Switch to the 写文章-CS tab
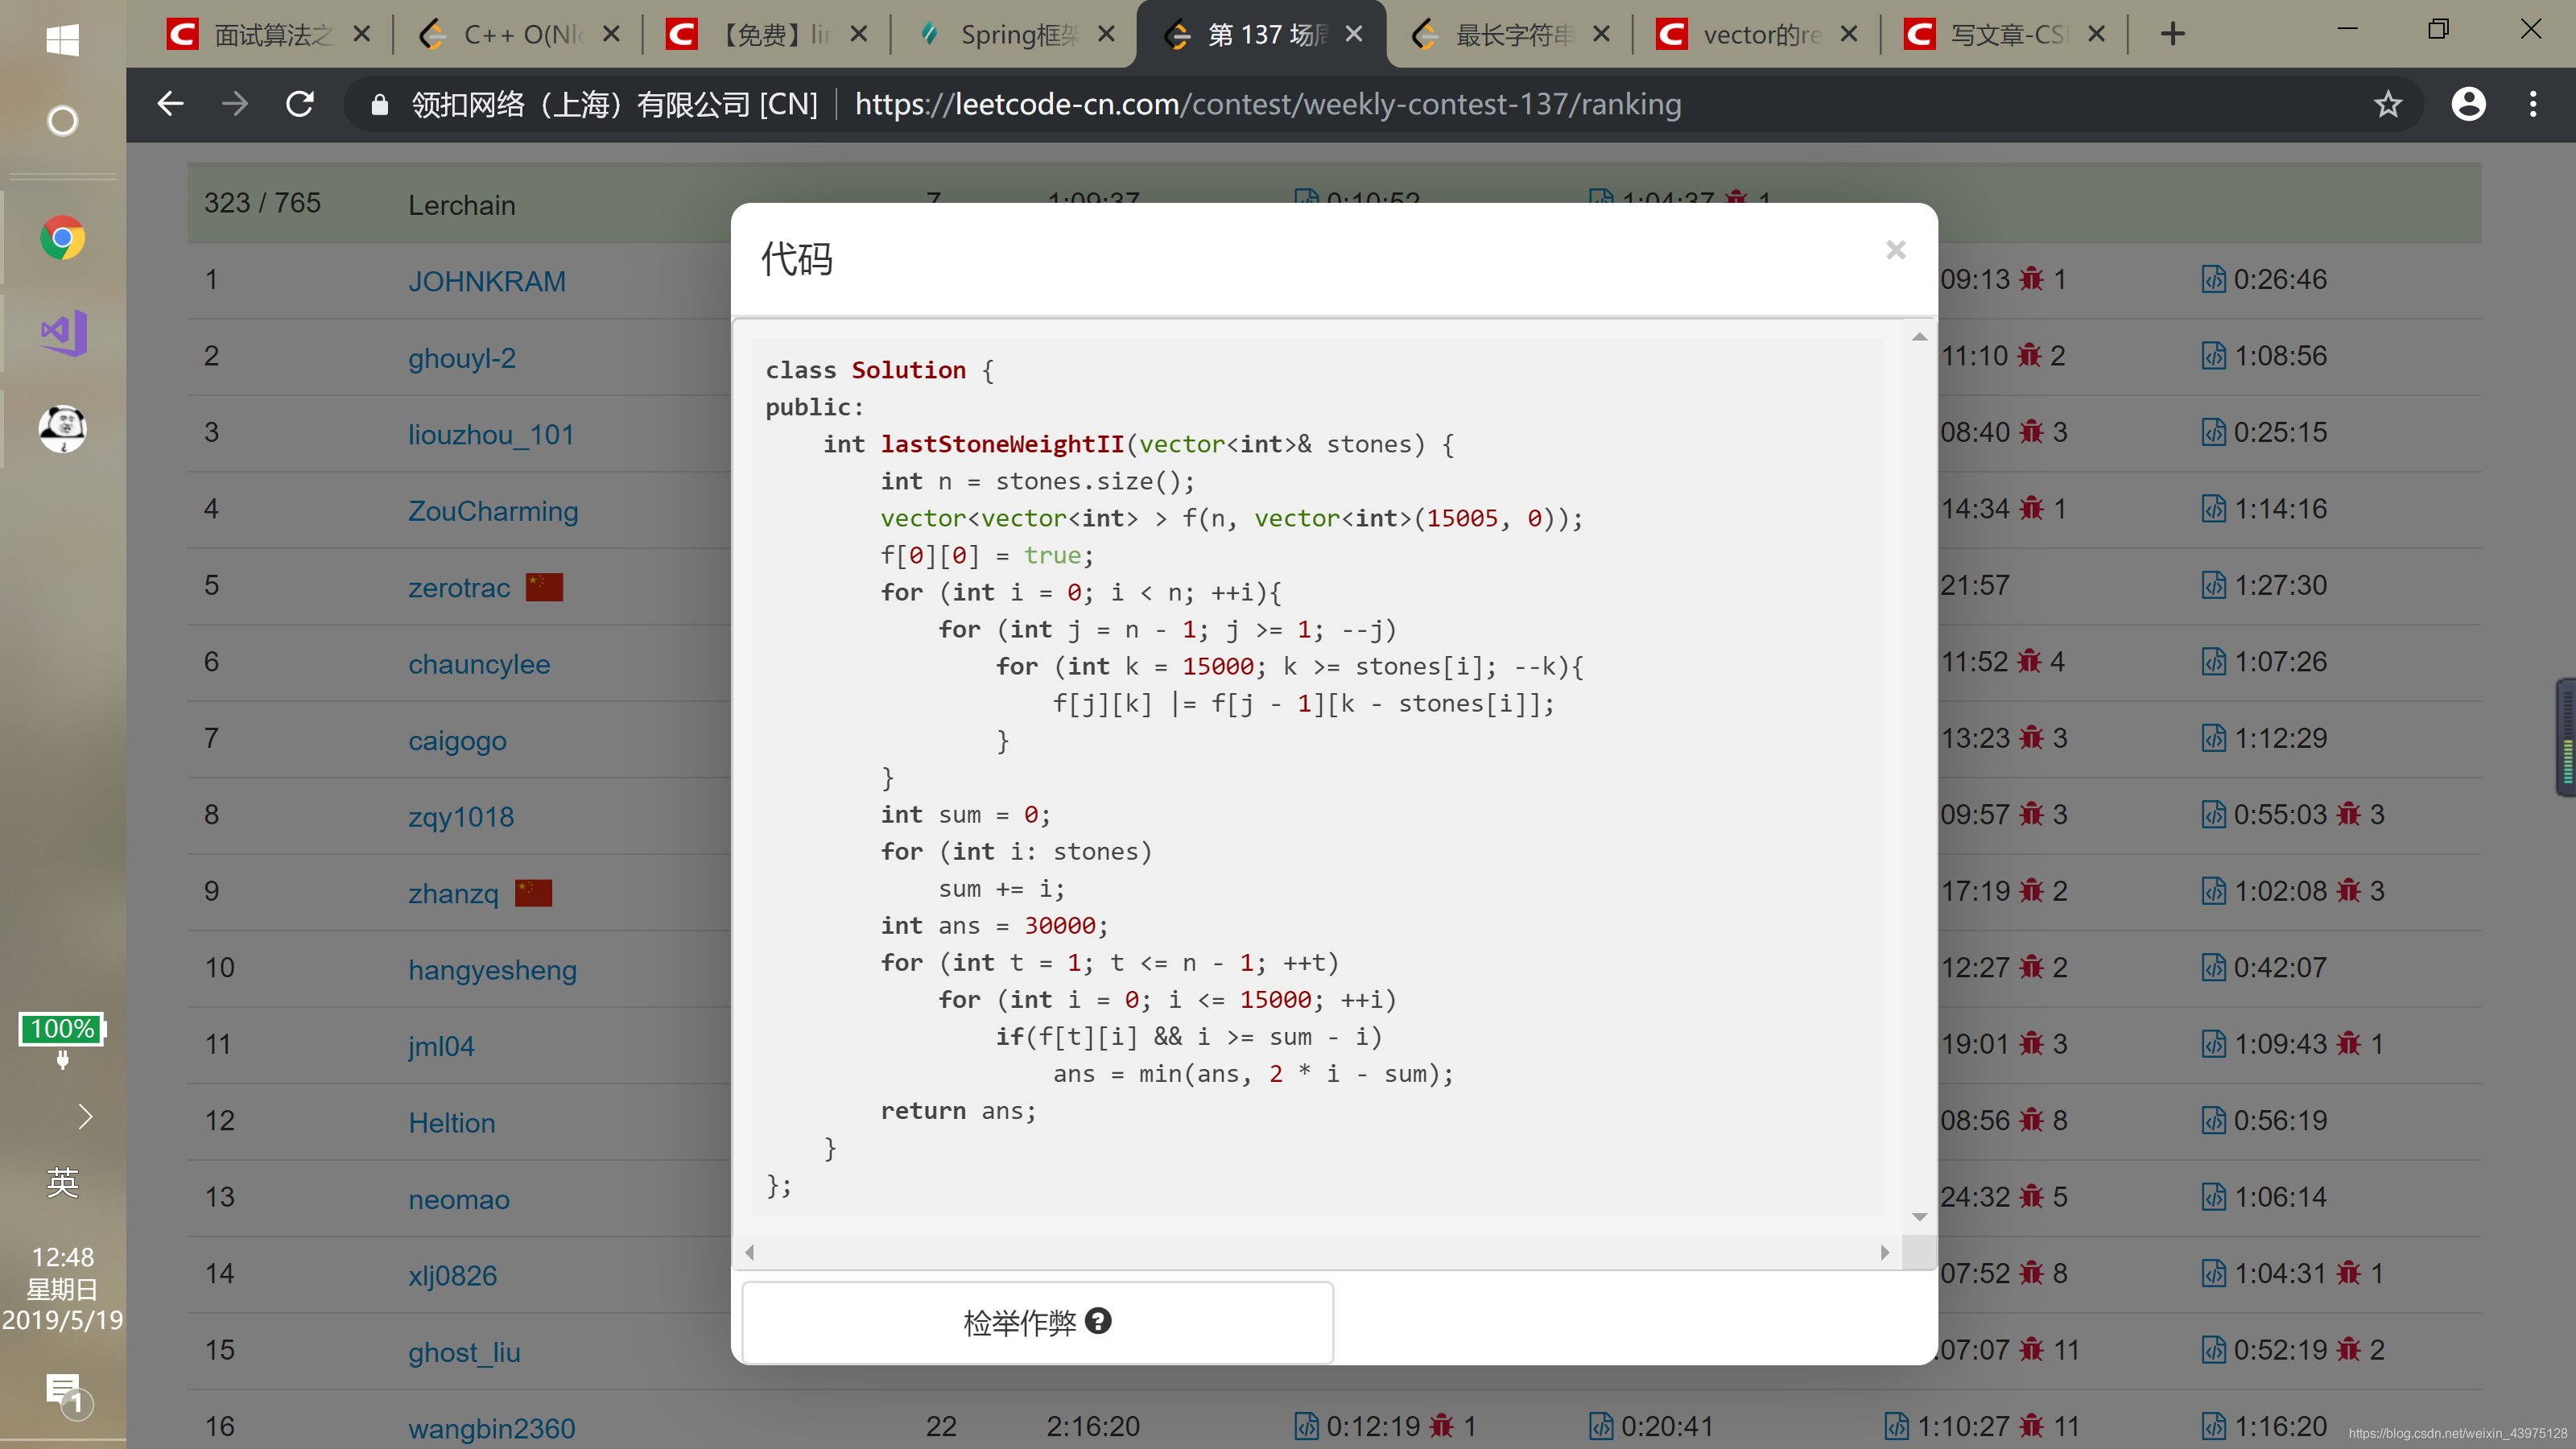The width and height of the screenshot is (2576, 1449). [2005, 35]
